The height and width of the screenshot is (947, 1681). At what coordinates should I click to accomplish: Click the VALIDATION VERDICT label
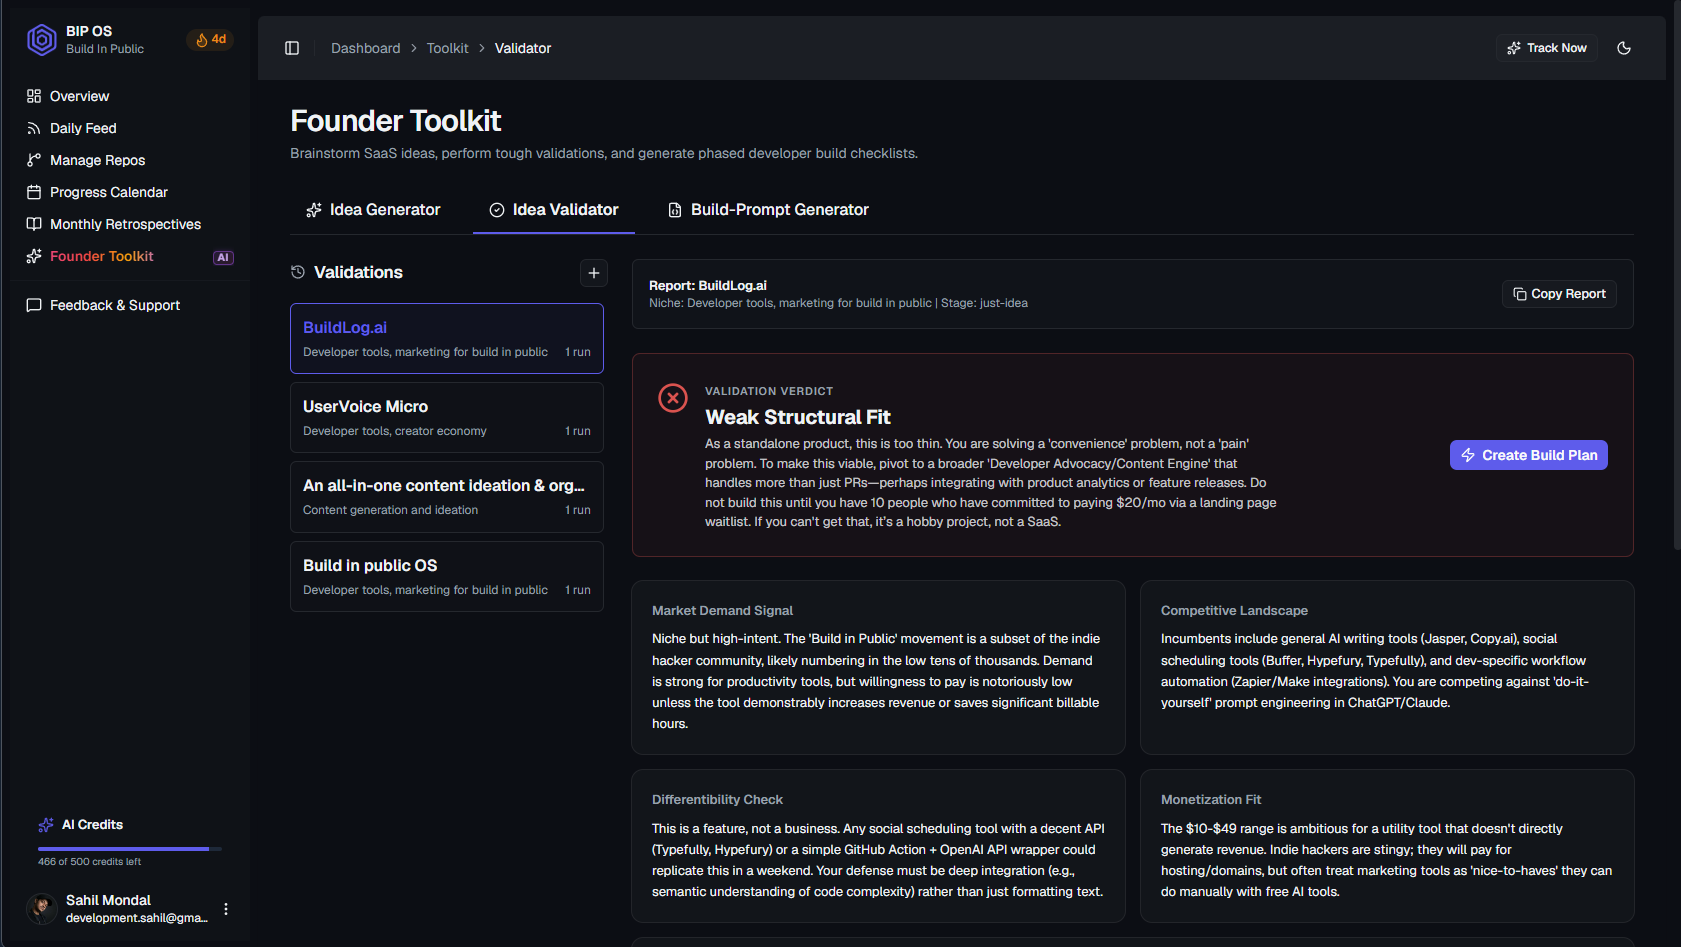point(769,392)
